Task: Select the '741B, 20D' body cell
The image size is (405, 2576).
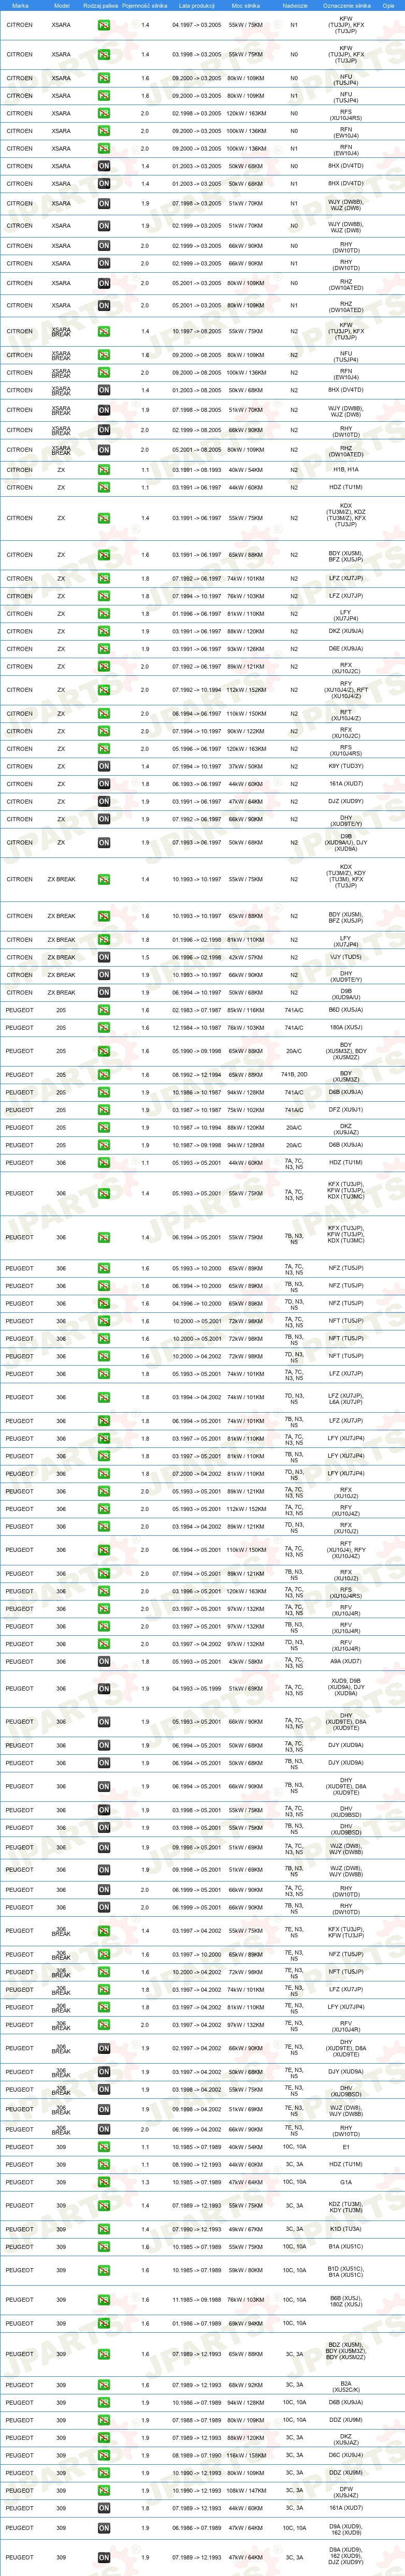Action: [294, 1075]
